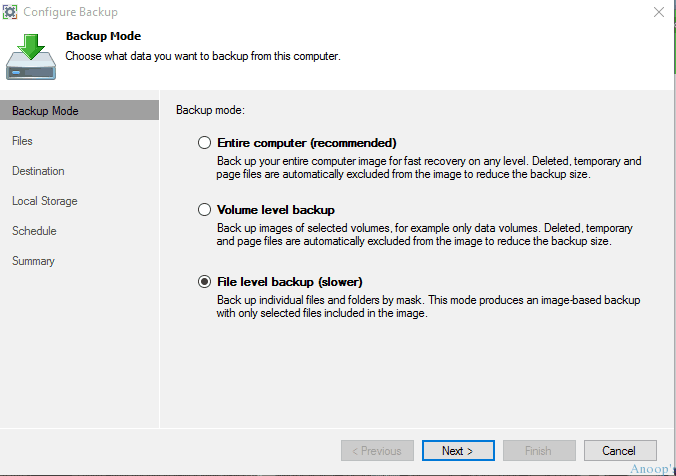The width and height of the screenshot is (676, 476).
Task: Click the Finish button
Action: tap(539, 451)
